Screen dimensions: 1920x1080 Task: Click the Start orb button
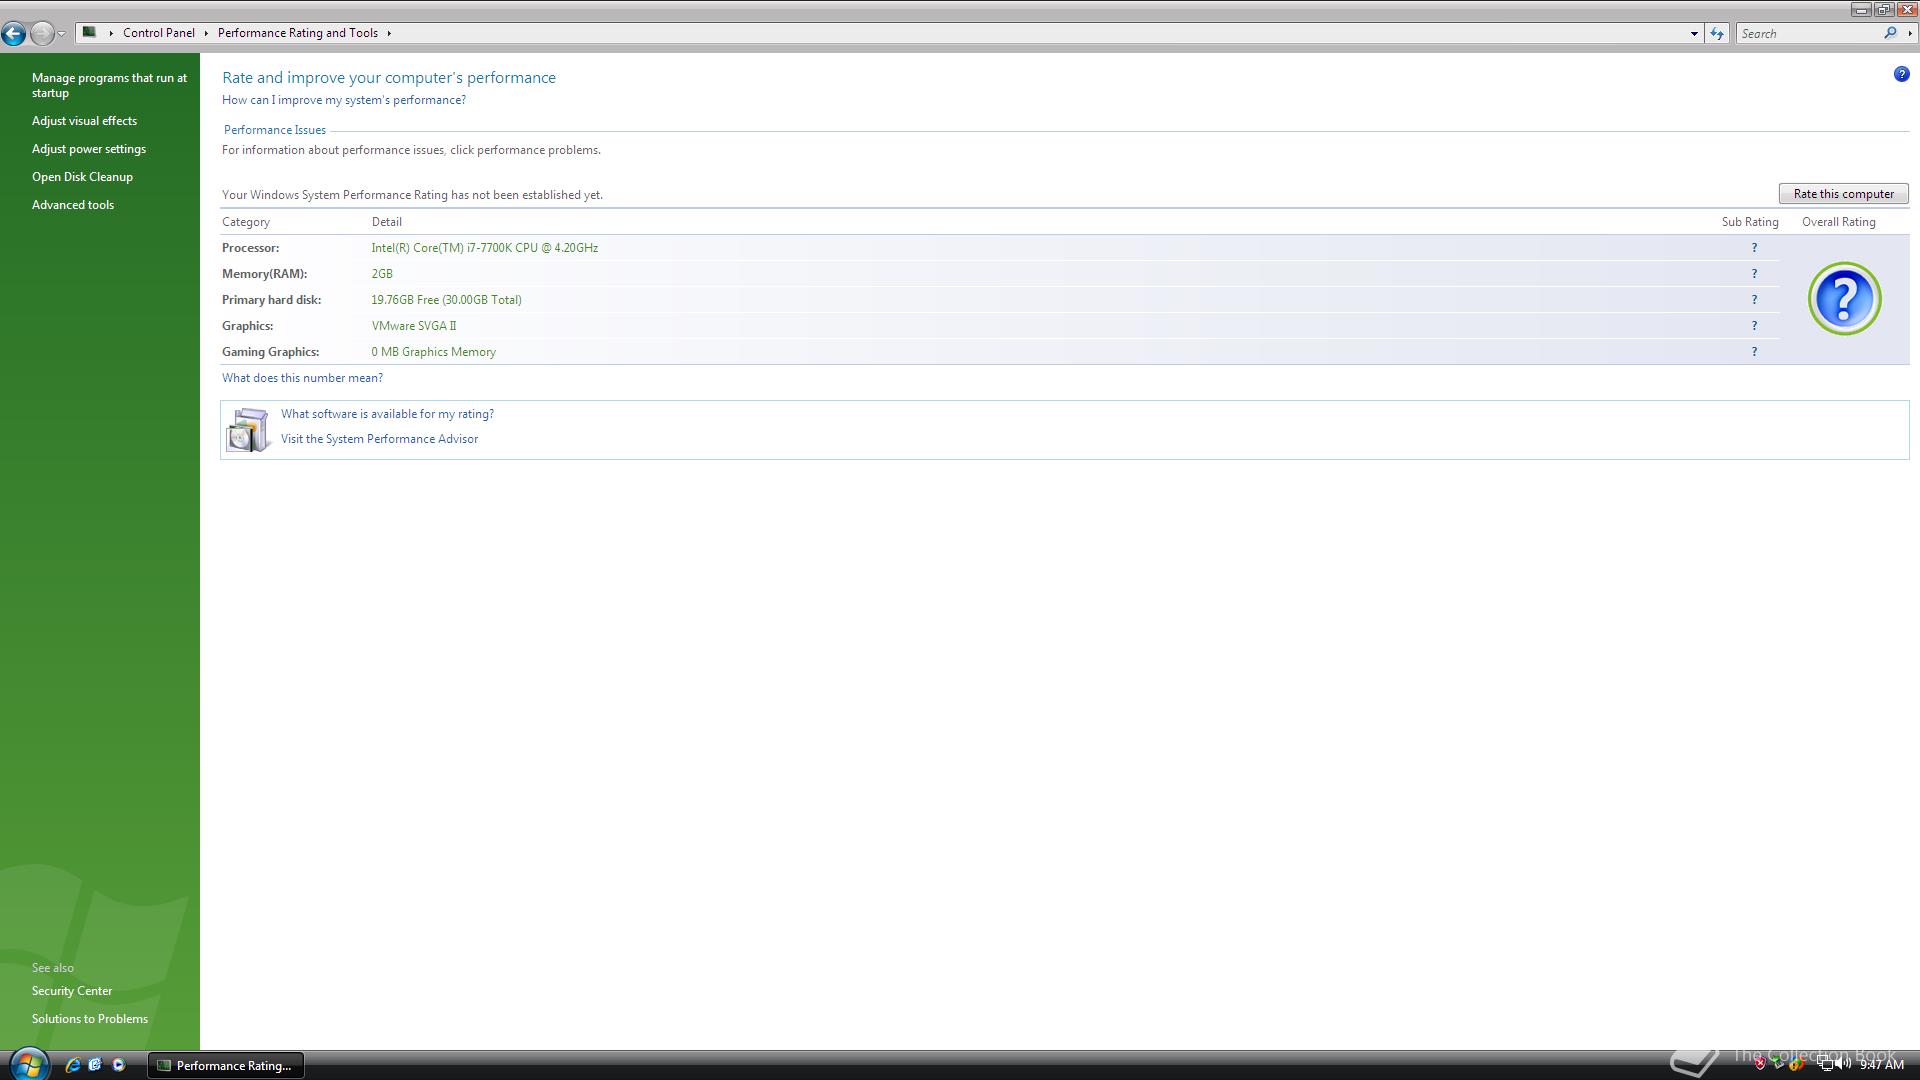[28, 1064]
